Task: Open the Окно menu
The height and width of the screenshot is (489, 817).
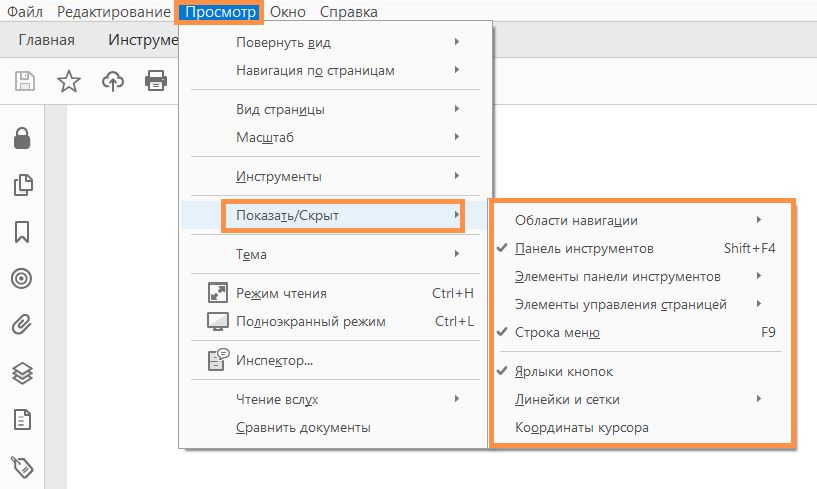Action: point(288,11)
